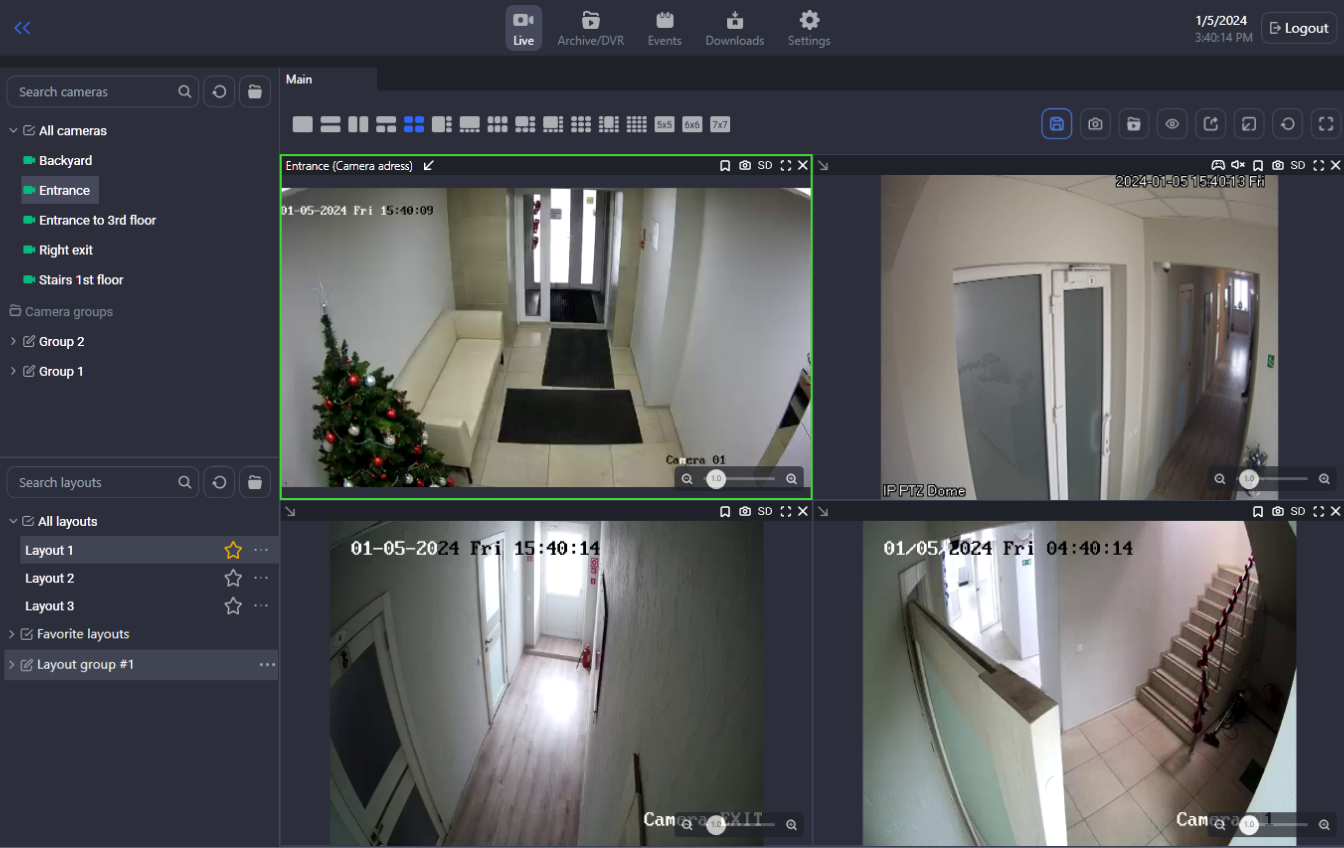Toggle SD quality on Camera EXIT tile
This screenshot has height=848, width=1344.
tap(765, 511)
